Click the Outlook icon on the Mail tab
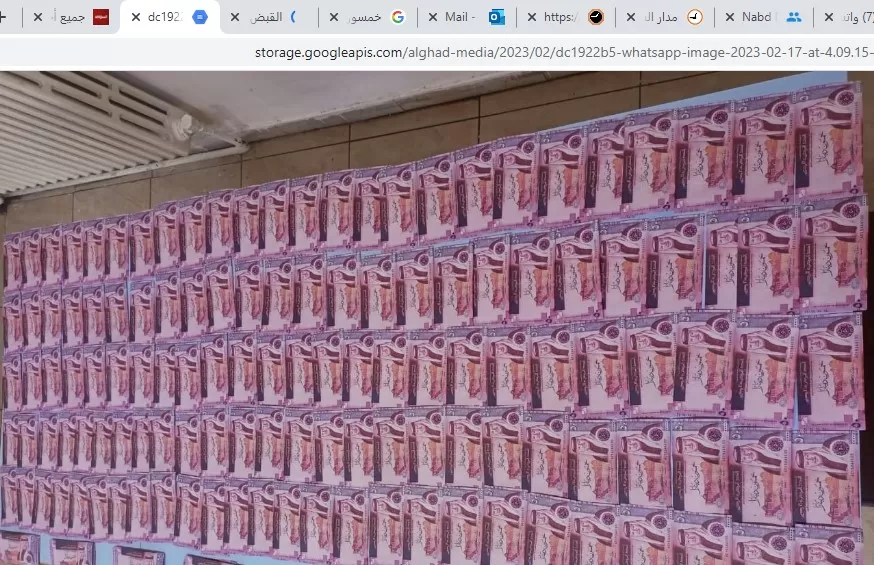The height and width of the screenshot is (565, 874). coord(497,17)
